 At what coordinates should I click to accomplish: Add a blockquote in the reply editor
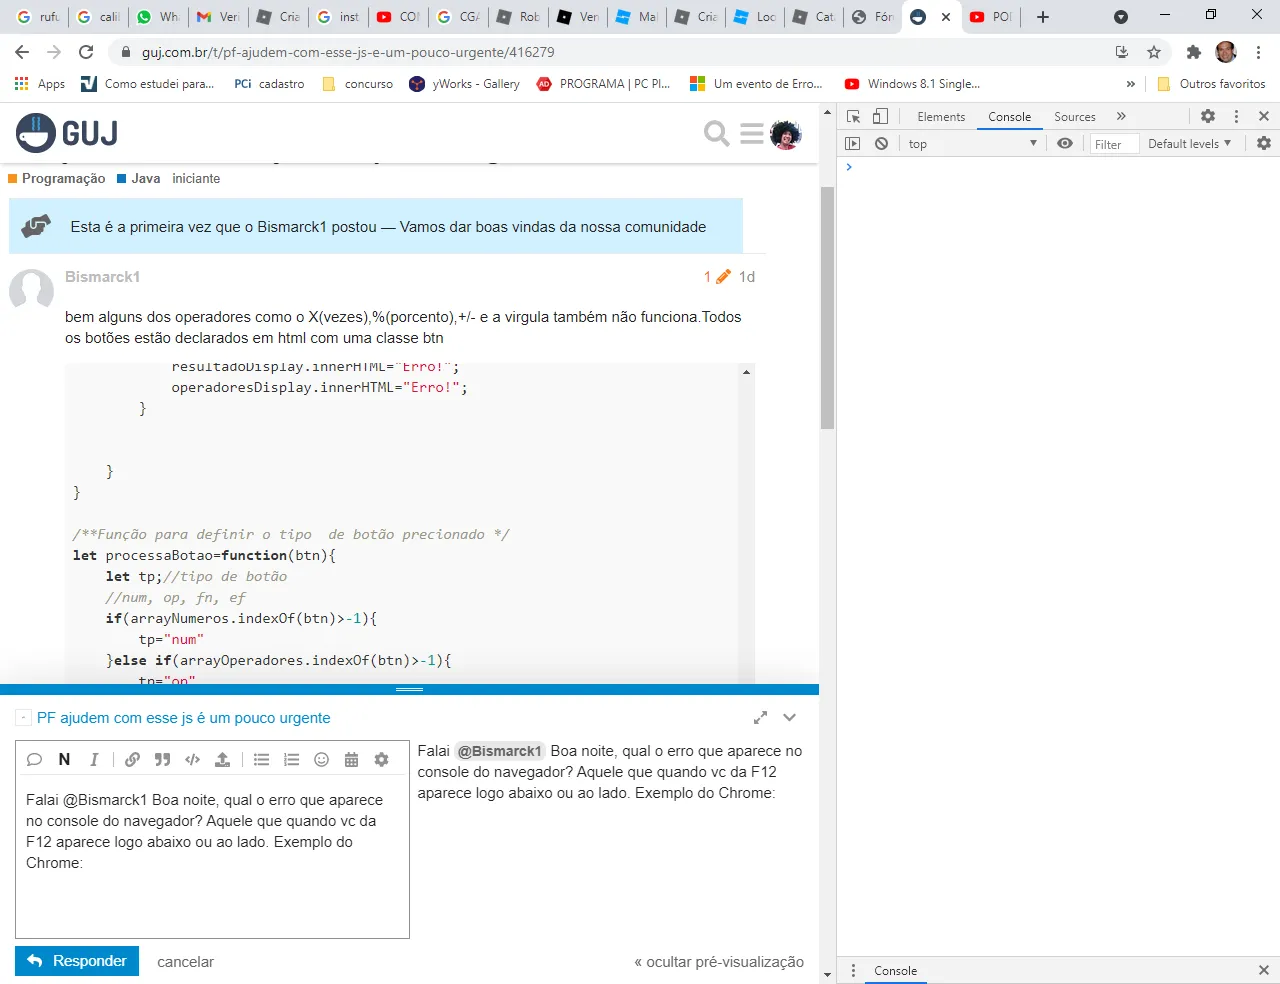[162, 760]
